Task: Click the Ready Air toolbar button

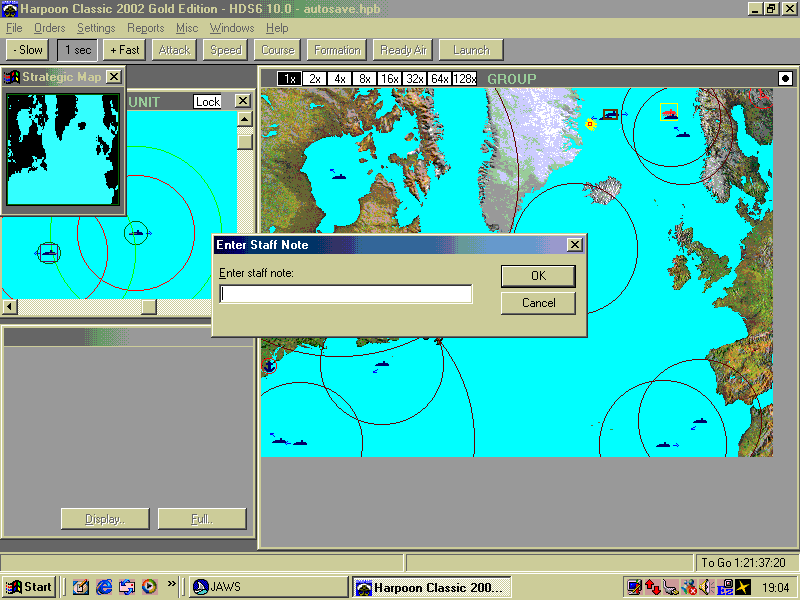Action: 403,50
